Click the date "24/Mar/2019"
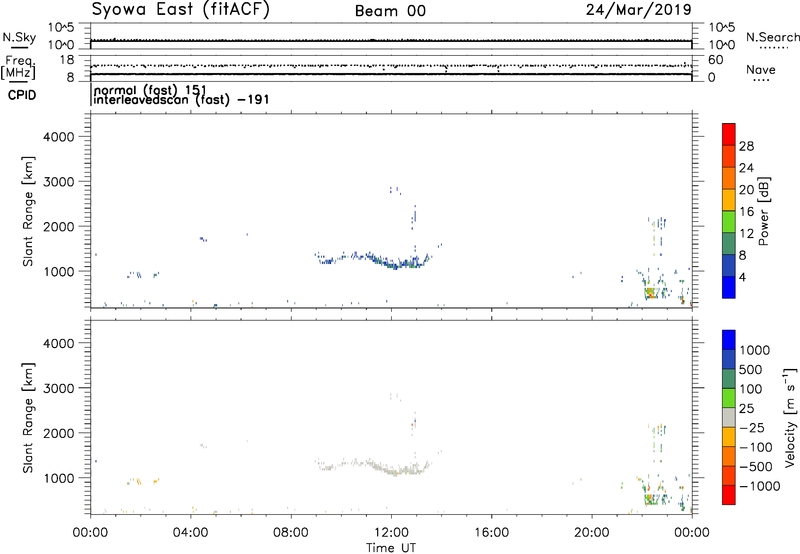The image size is (800, 554). pos(638,10)
